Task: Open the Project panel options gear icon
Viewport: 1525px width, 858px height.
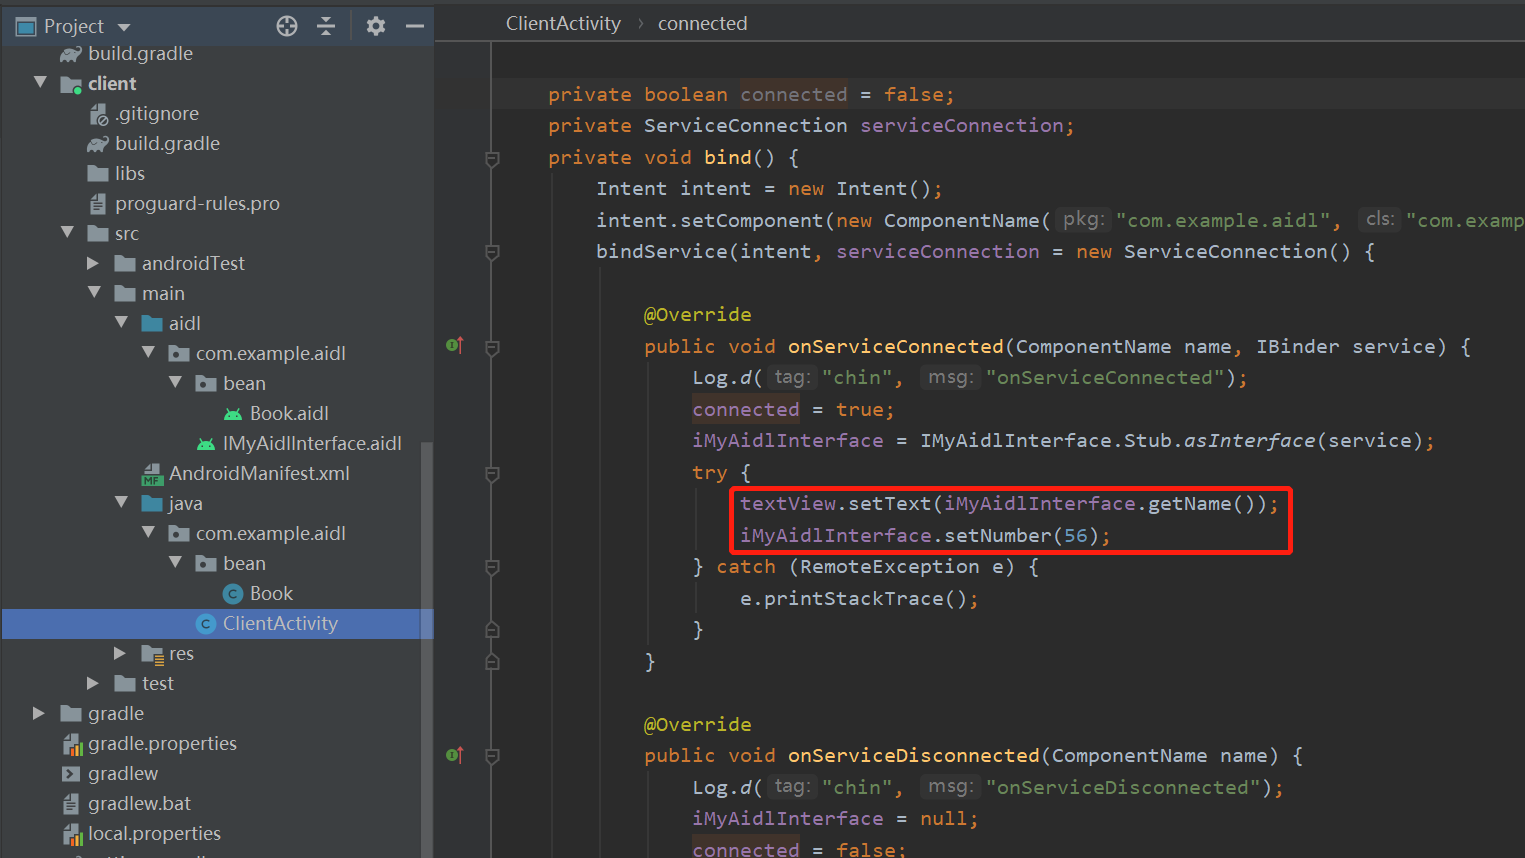Action: click(x=375, y=26)
